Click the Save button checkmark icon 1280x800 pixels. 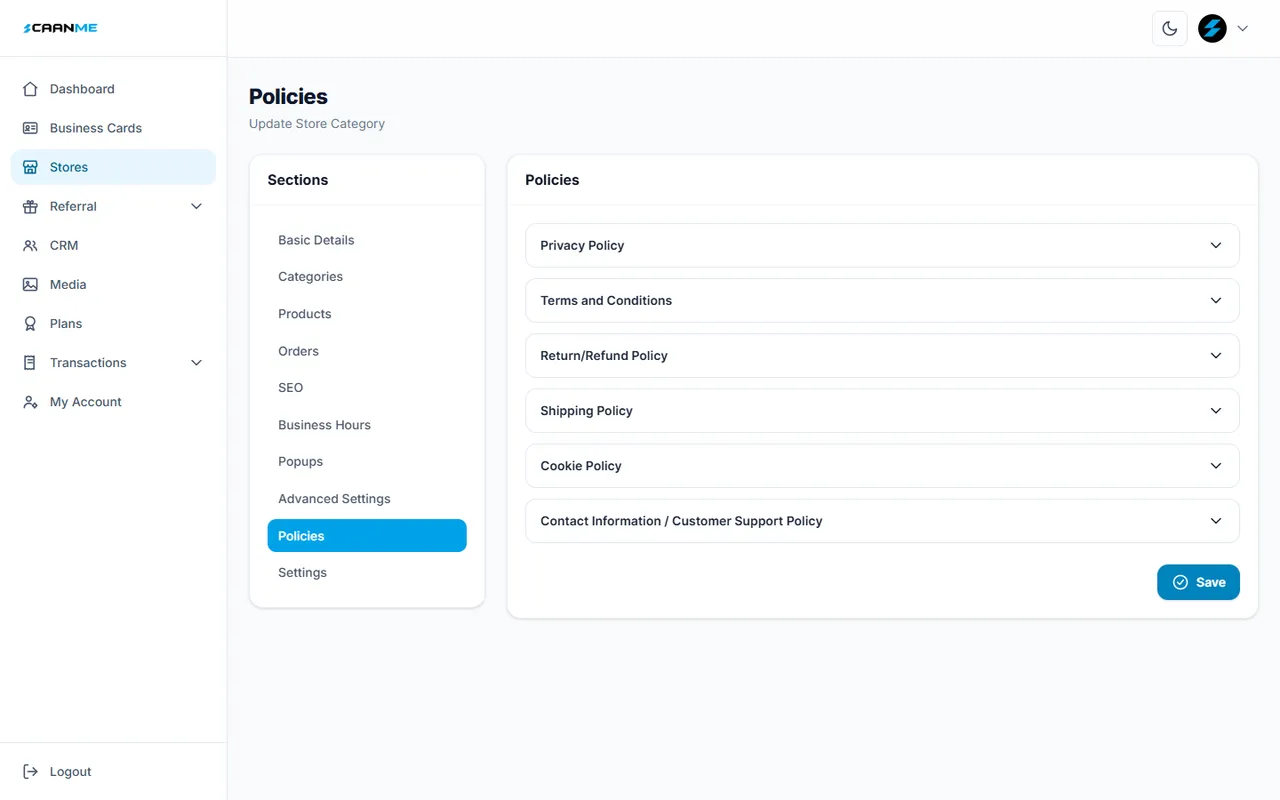[x=1180, y=582]
